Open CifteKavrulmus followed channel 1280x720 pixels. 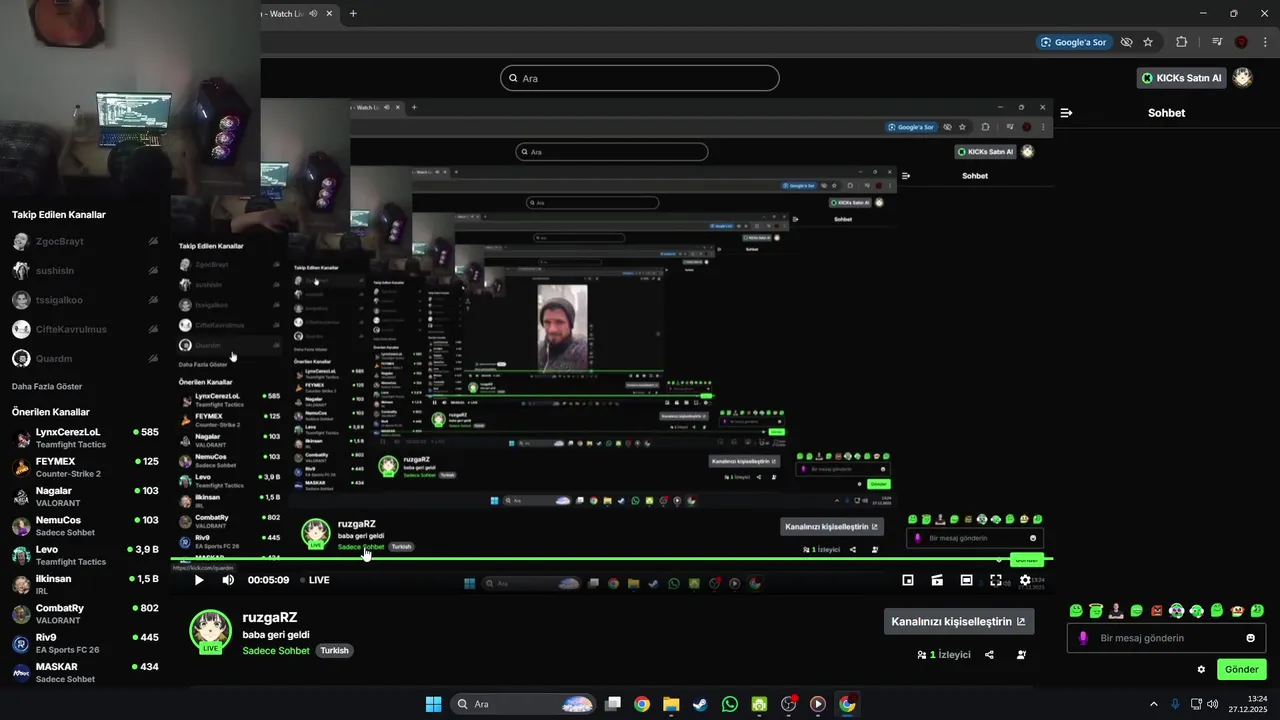pyautogui.click(x=85, y=329)
